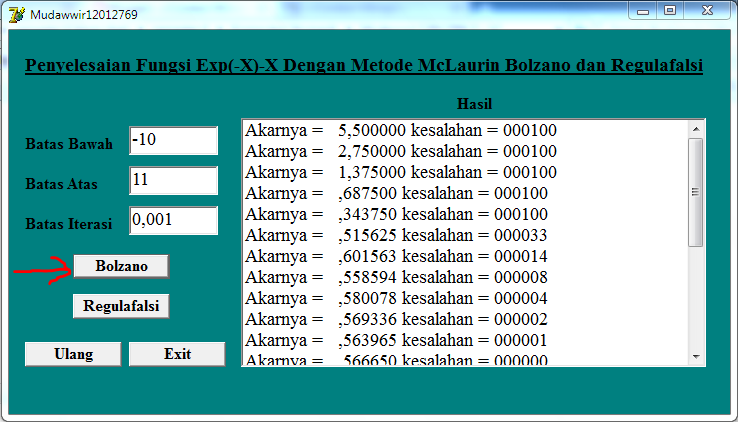This screenshot has width=738, height=422.
Task: Maximize the Mudawwir12012769 window
Action: 670,11
